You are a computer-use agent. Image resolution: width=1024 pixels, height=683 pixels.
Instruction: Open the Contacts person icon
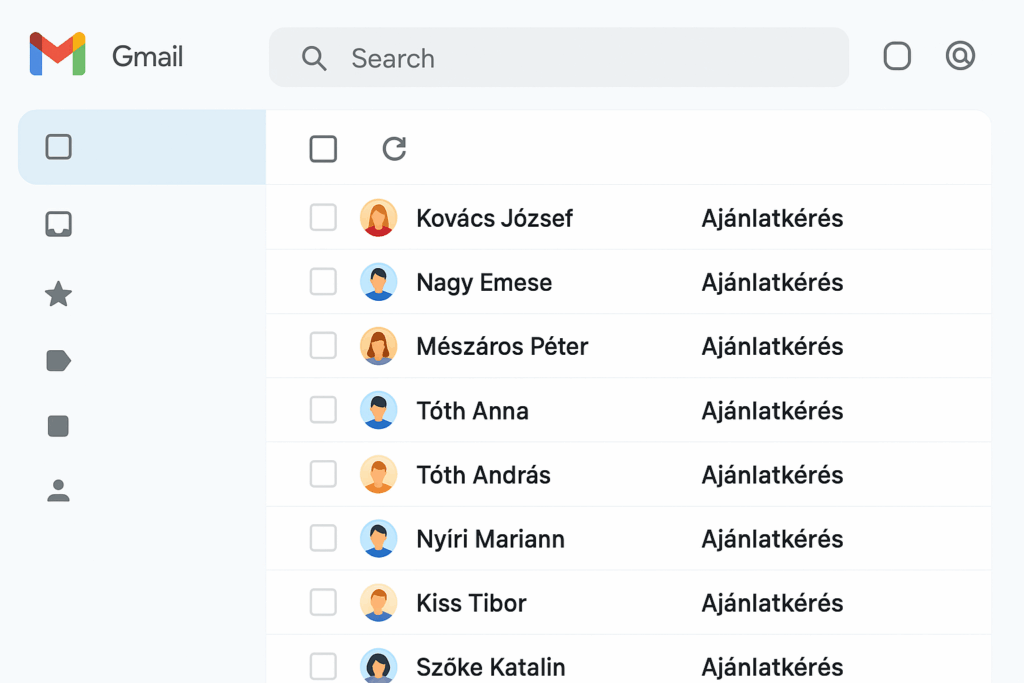(x=58, y=490)
